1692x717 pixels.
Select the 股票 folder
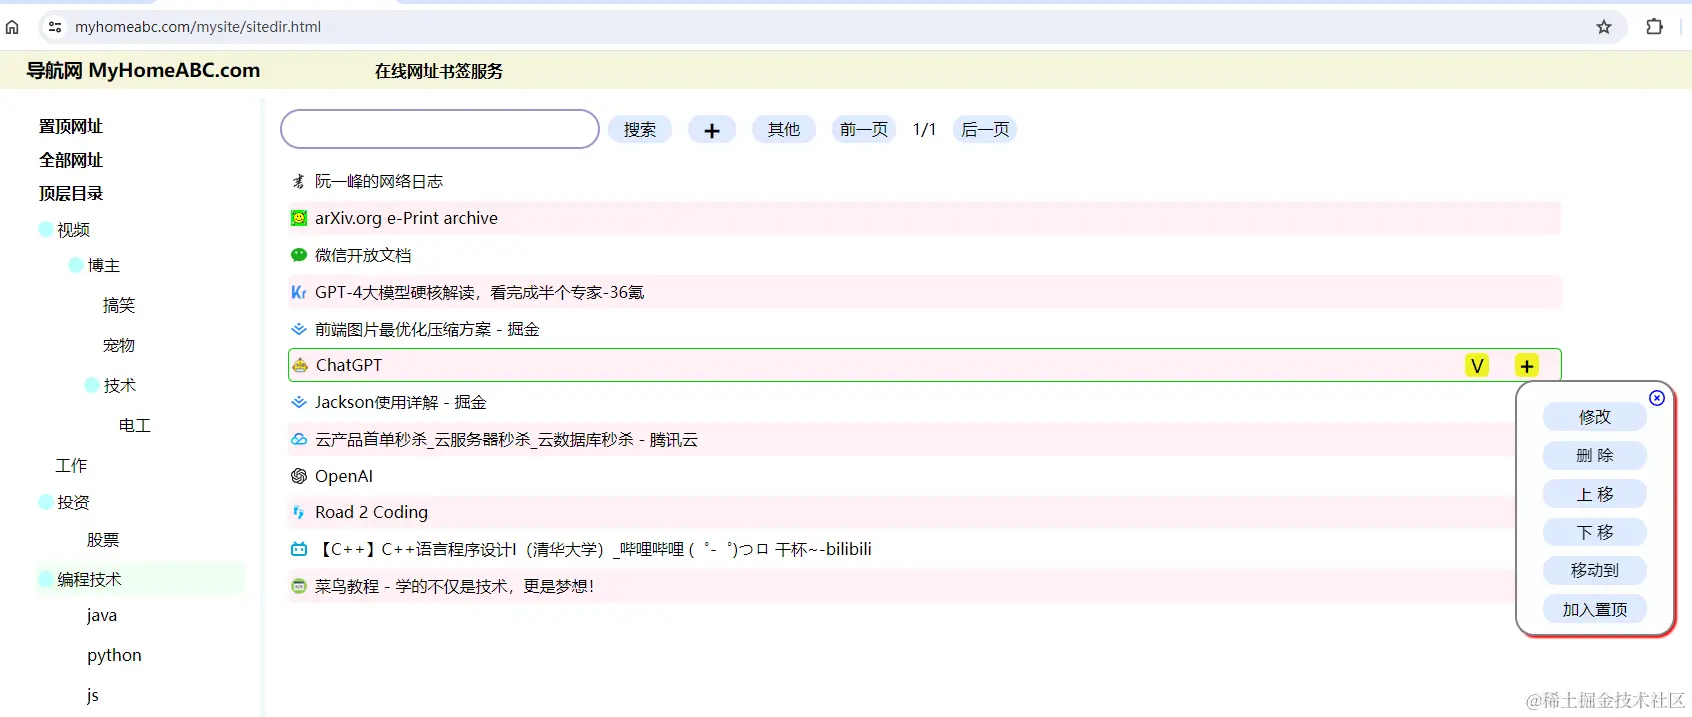(x=103, y=540)
